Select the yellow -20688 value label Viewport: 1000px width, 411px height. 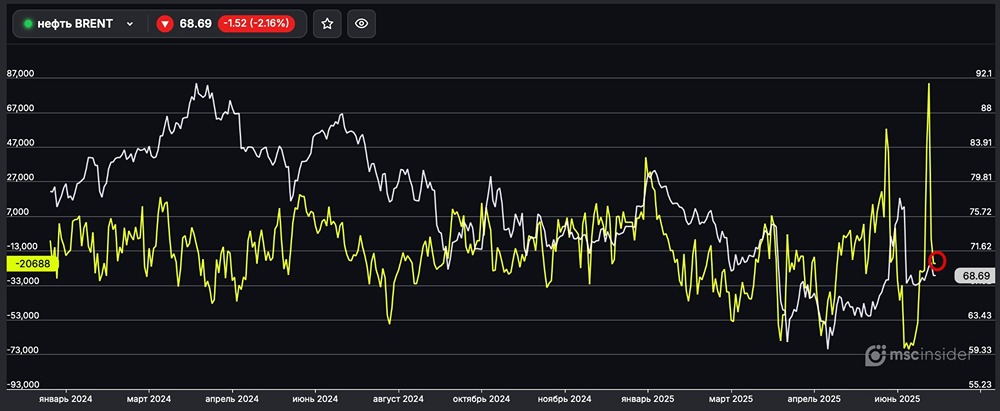pos(32,263)
